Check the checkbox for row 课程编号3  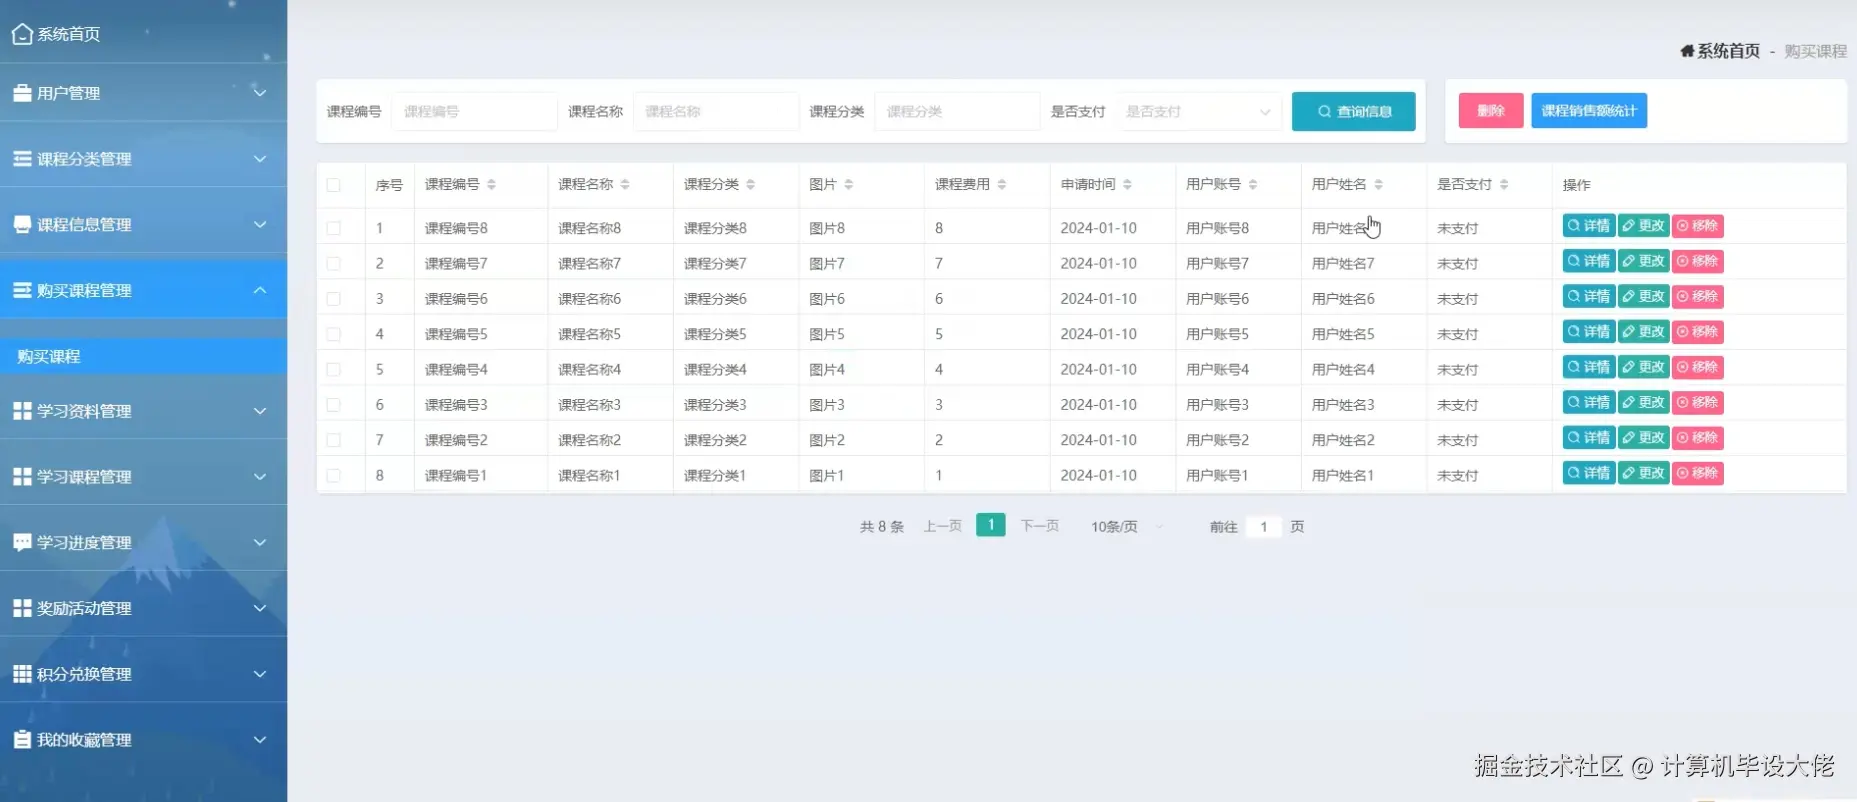(333, 405)
